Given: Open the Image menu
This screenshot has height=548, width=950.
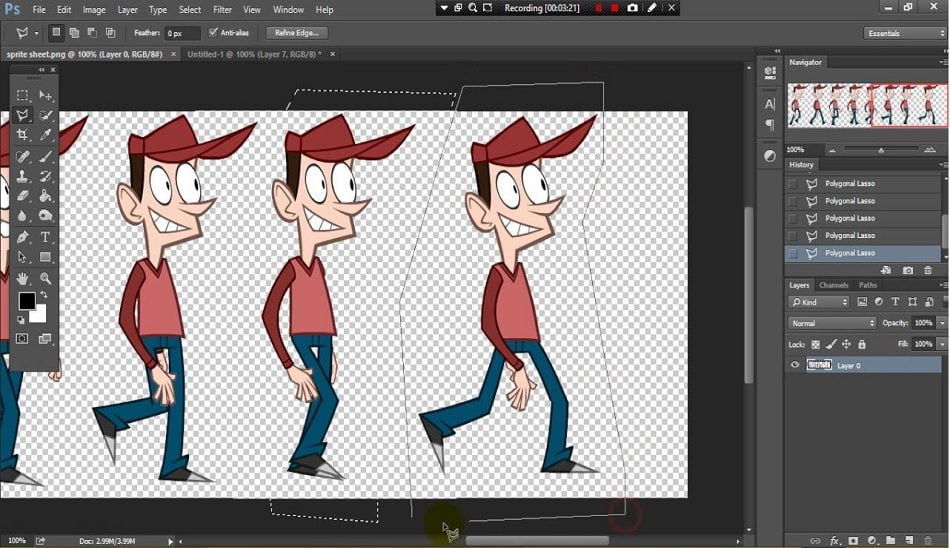Looking at the screenshot, I should (94, 10).
